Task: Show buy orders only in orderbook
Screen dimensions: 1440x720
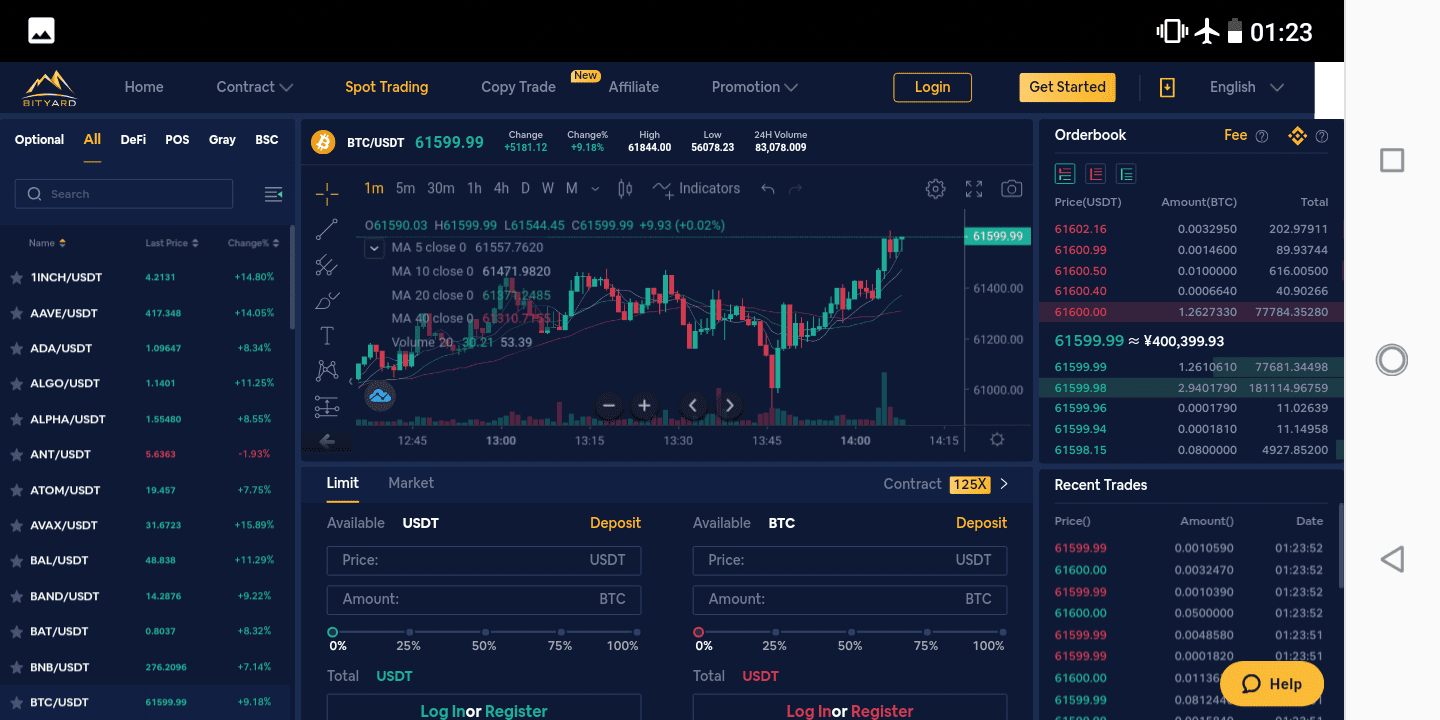Action: 1127,174
